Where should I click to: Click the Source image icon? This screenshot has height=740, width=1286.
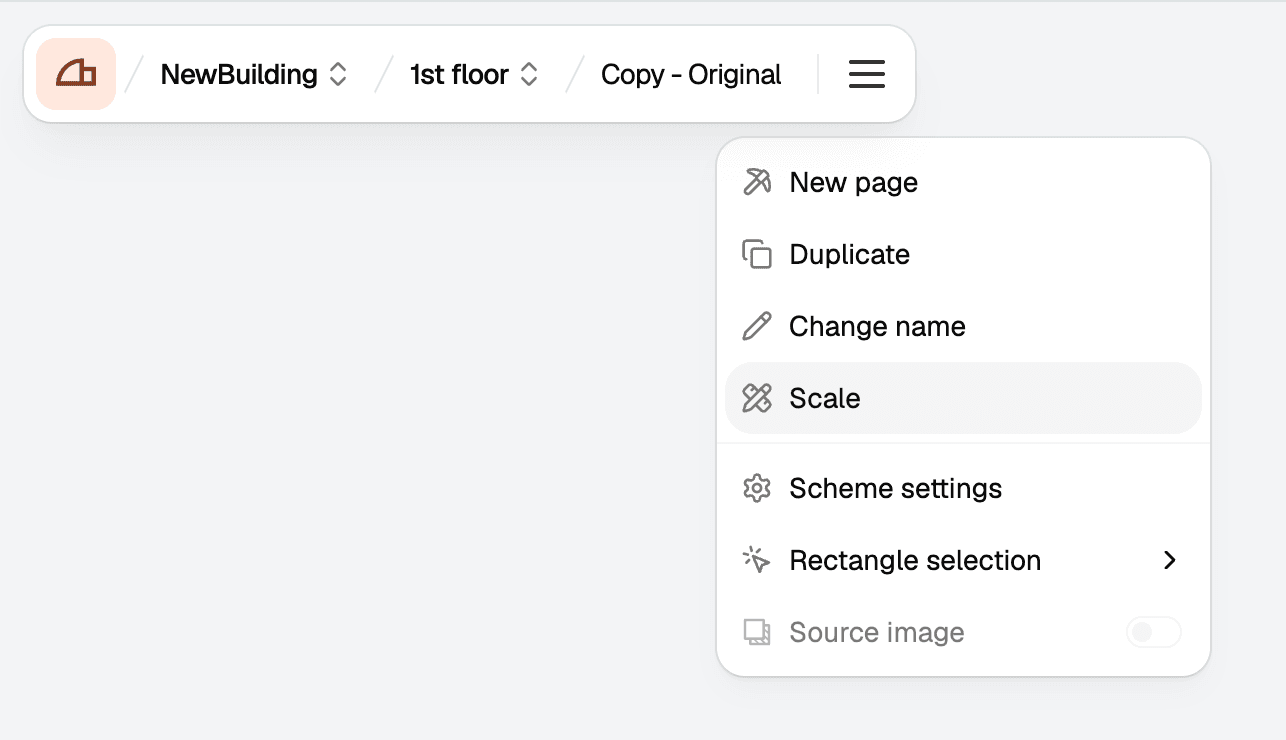pos(757,632)
